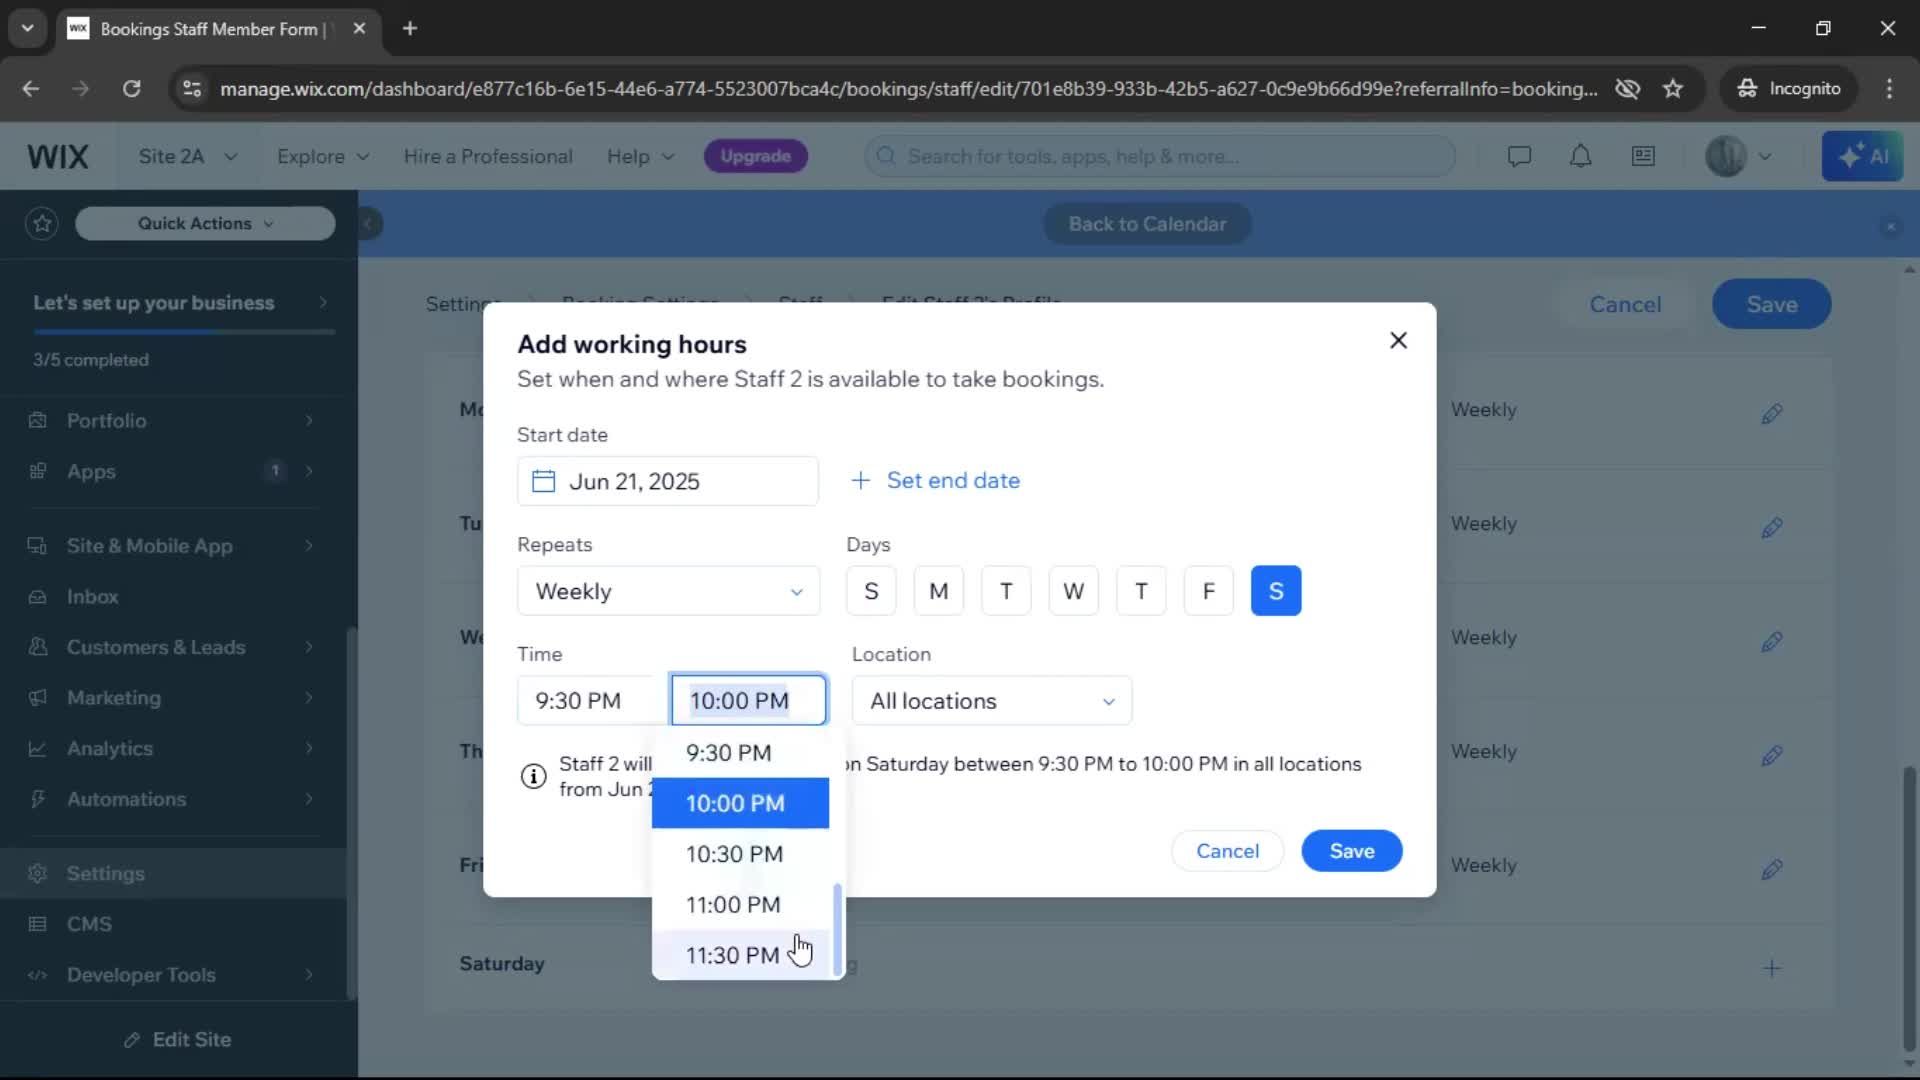Screen dimensions: 1920x1080
Task: Click the Wix logo
Action: [57, 157]
